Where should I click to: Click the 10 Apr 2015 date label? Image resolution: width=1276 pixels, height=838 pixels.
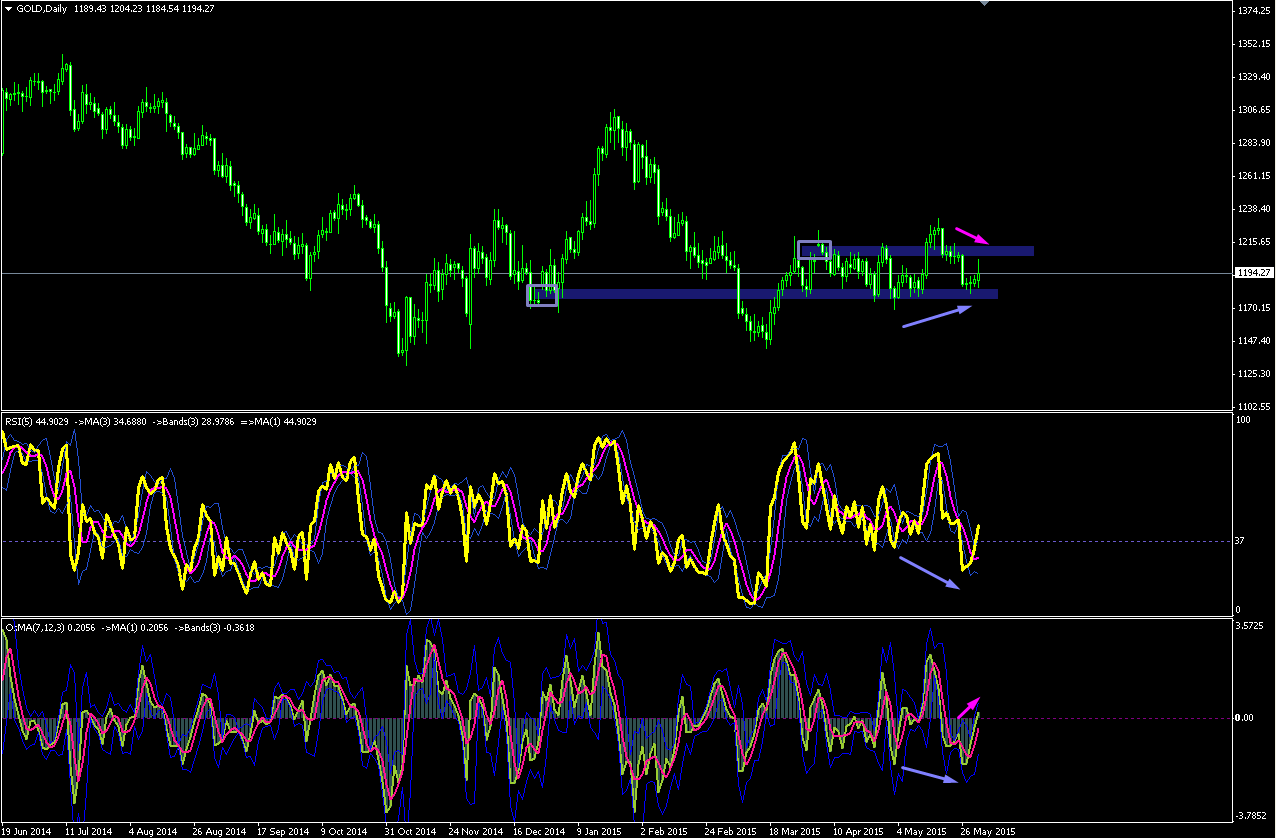(857, 830)
